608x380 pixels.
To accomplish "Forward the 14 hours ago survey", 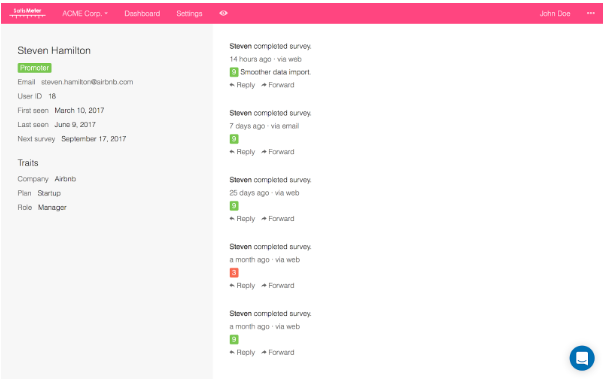I will pyautogui.click(x=278, y=85).
